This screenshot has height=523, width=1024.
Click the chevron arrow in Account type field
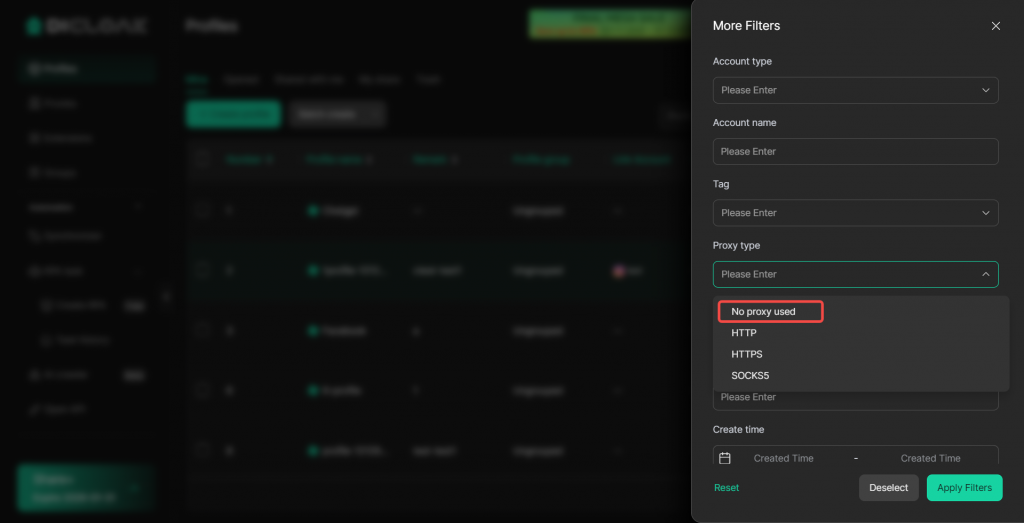[984, 90]
